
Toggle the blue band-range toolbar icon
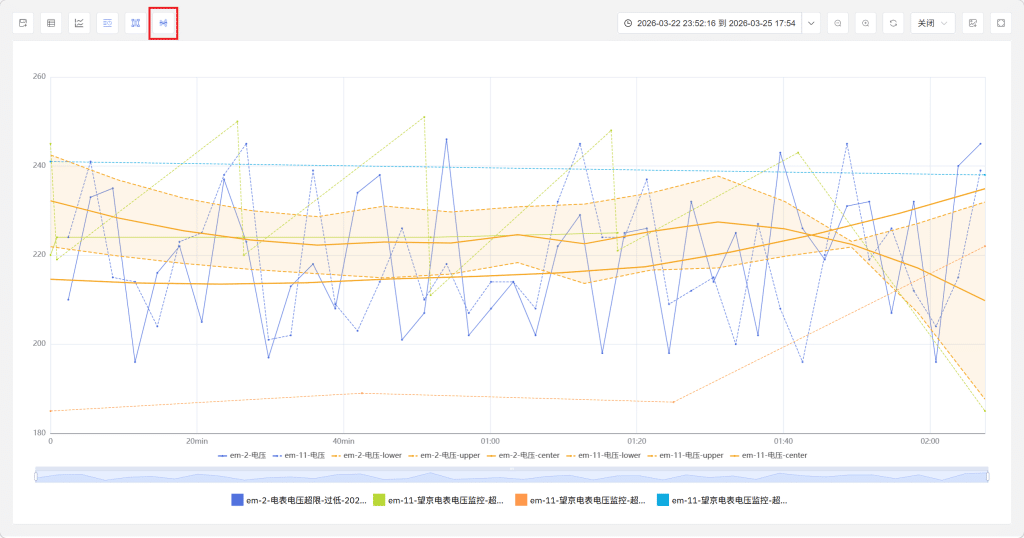point(135,23)
